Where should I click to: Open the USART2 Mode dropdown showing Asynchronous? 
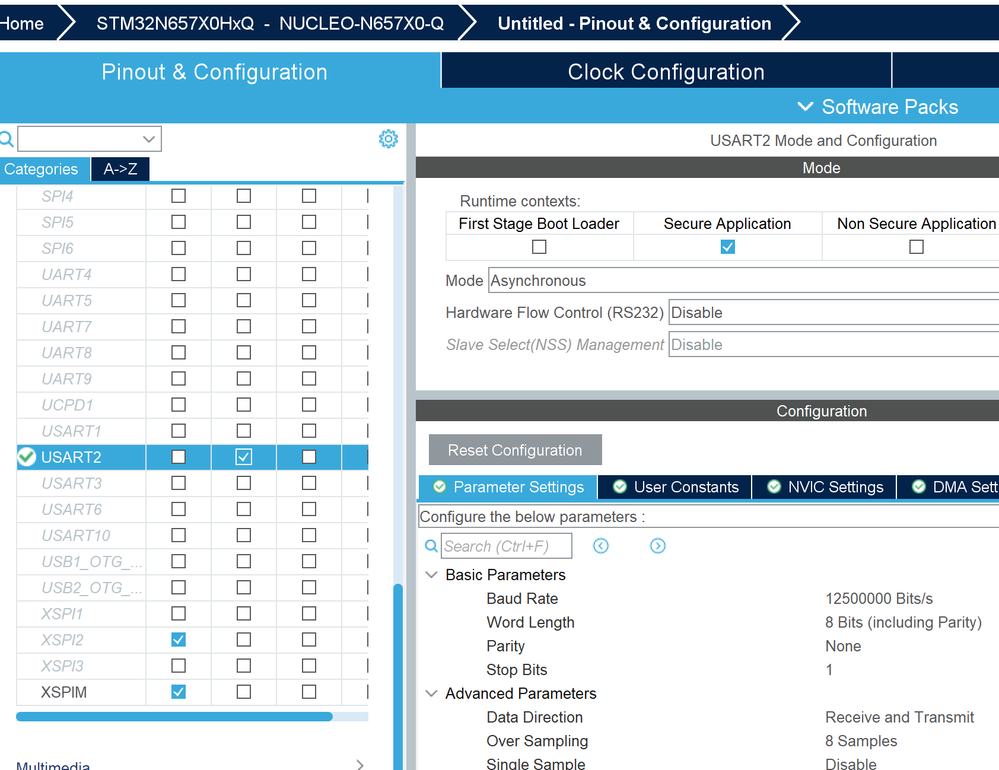744,280
